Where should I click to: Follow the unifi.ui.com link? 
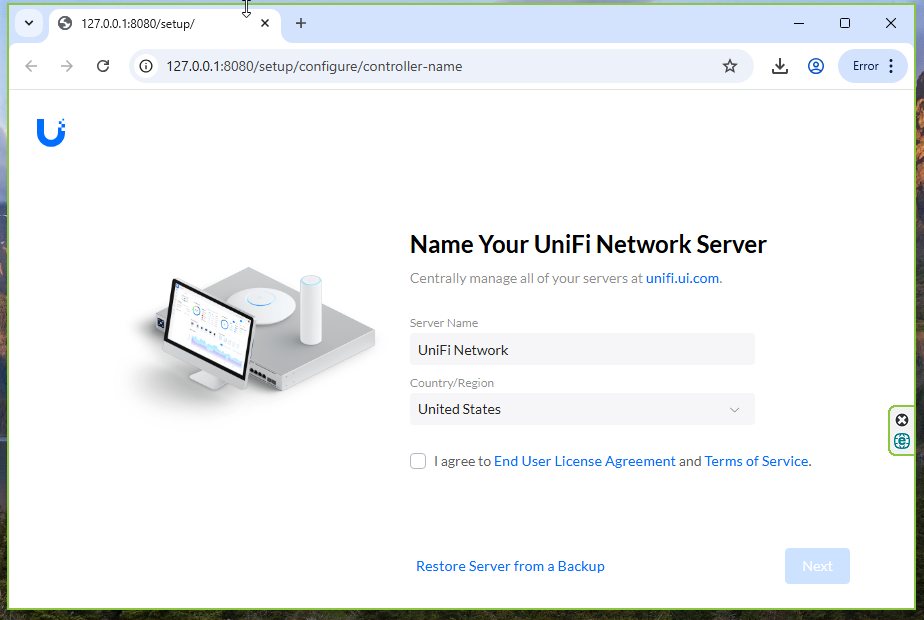[x=682, y=278]
